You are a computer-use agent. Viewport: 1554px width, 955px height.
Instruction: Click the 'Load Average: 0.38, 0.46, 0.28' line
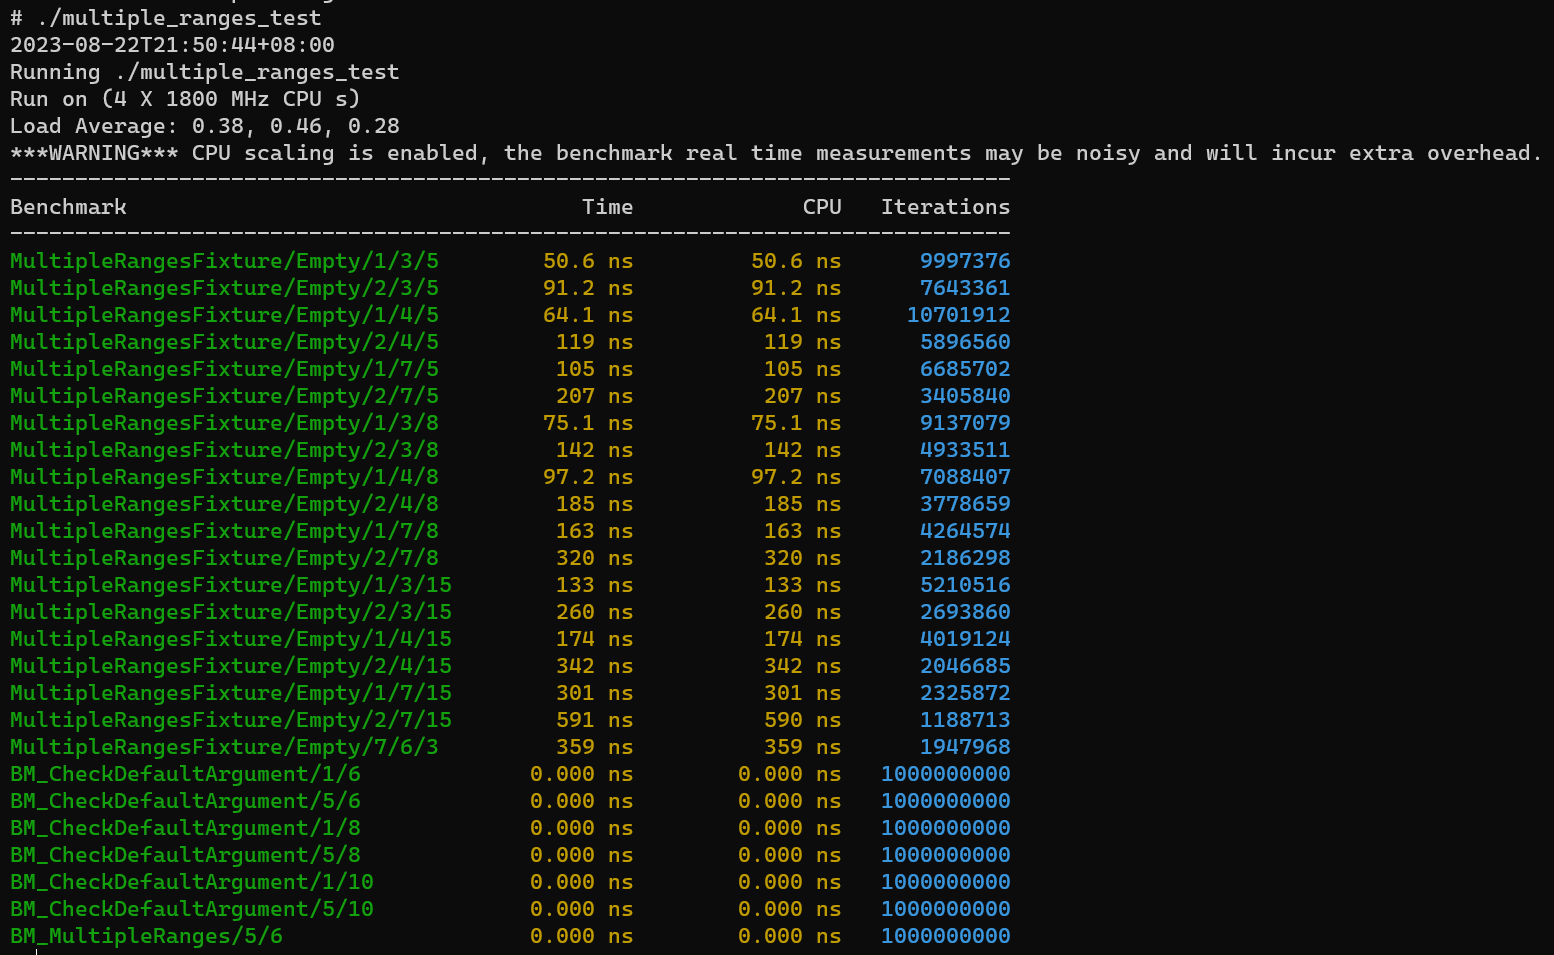205,126
